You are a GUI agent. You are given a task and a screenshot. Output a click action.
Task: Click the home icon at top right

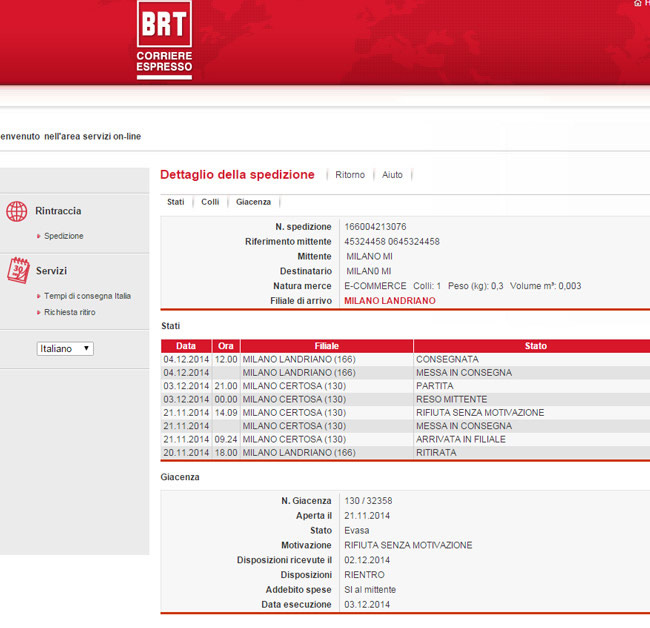click(x=638, y=4)
